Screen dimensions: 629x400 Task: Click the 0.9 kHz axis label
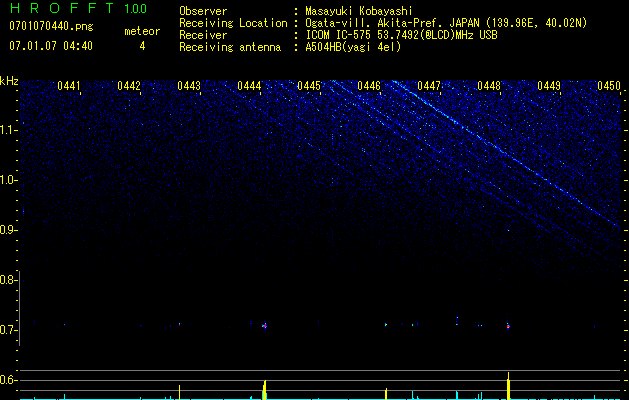[x=8, y=230]
